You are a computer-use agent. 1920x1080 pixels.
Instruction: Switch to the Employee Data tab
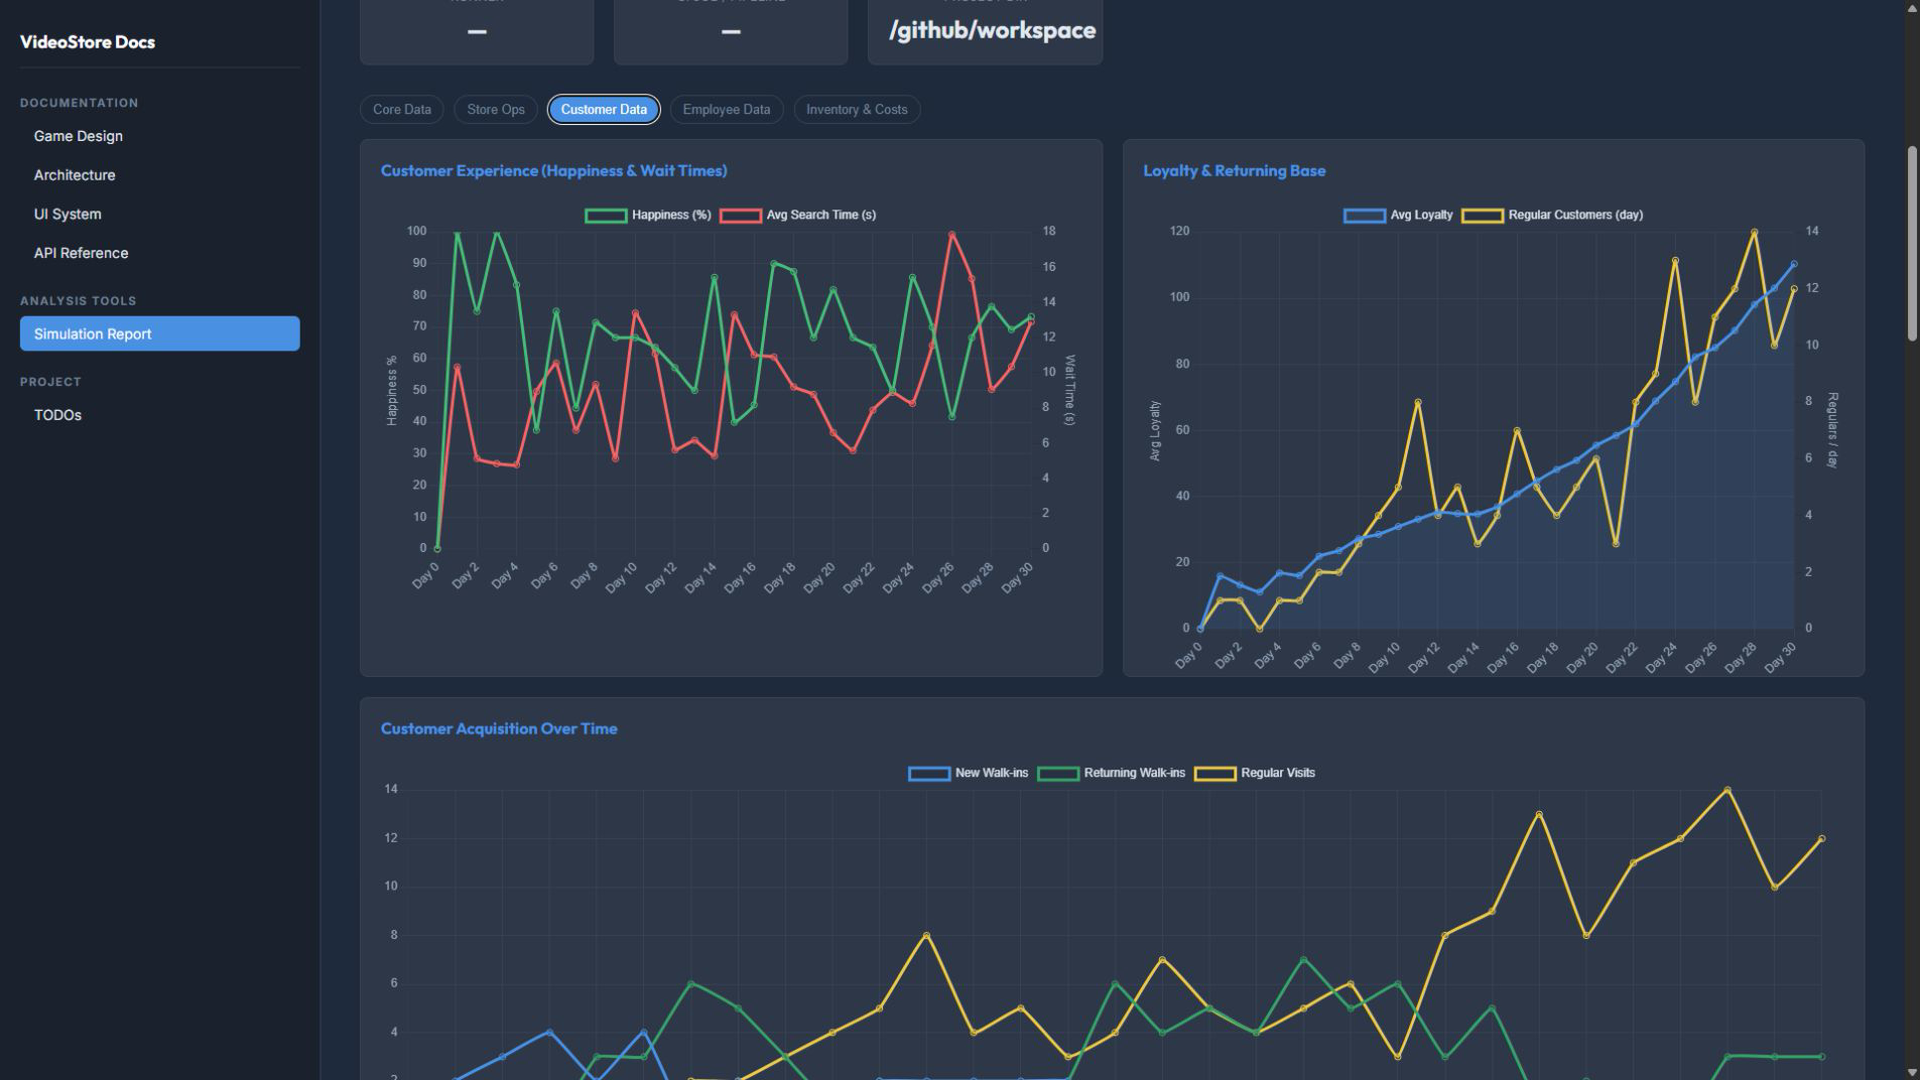click(727, 110)
